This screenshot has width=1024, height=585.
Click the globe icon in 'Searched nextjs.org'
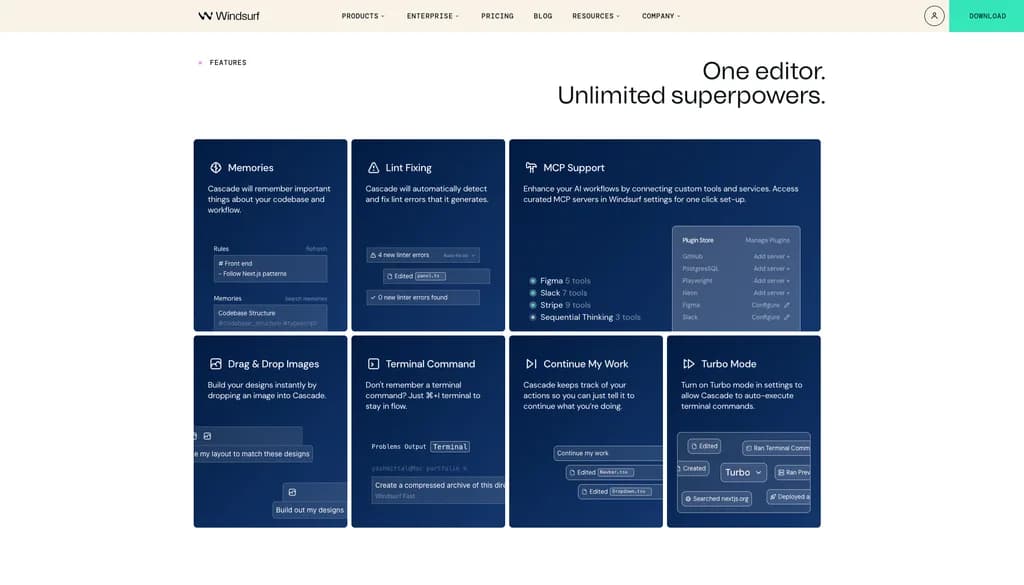(688, 499)
